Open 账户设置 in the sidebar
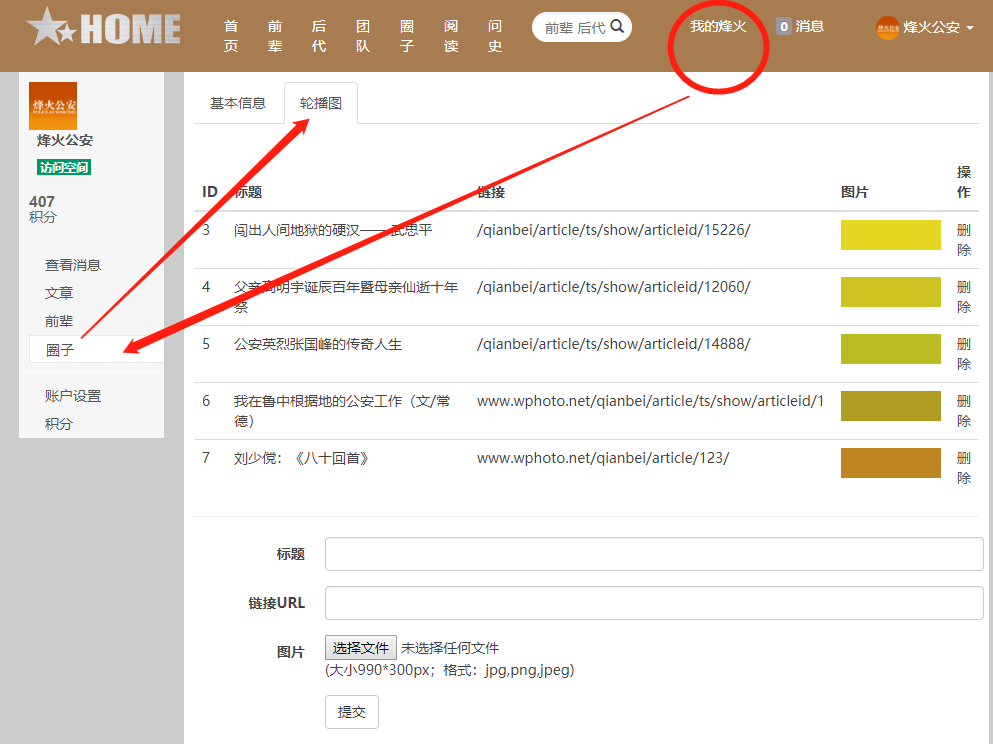The height and width of the screenshot is (744, 993). click(73, 396)
